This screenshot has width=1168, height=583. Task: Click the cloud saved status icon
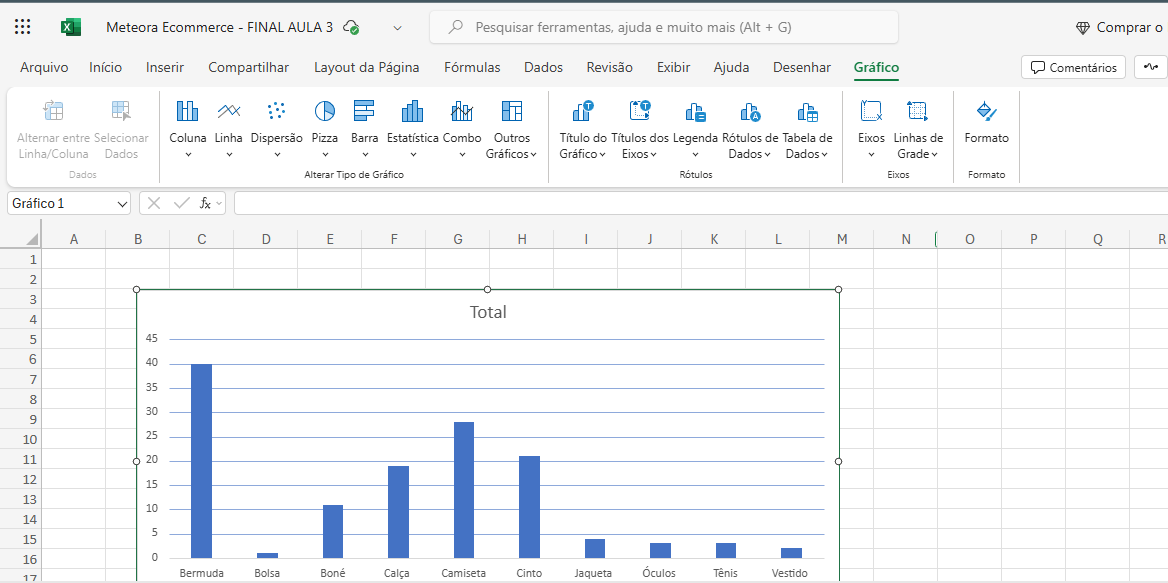pos(352,28)
